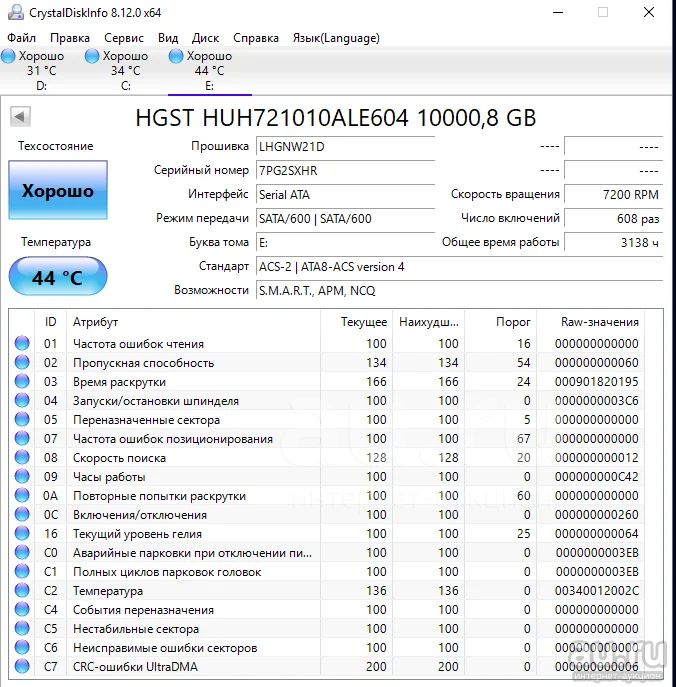Click the Наихудш... column header
Viewport: 676px width, 687px height.
(x=428, y=322)
